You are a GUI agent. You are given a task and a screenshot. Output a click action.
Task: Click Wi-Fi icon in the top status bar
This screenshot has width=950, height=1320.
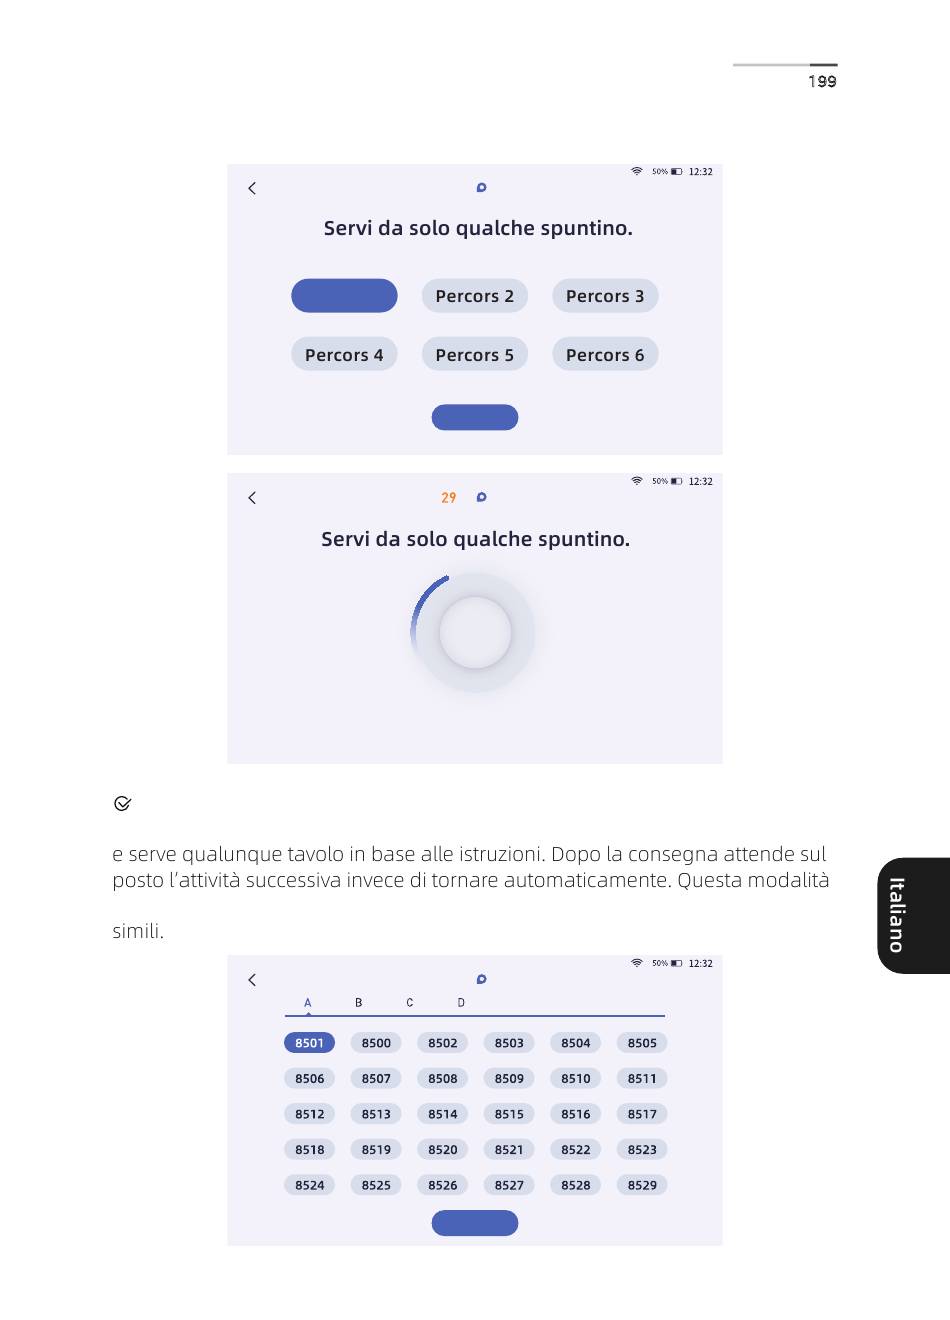(x=637, y=171)
